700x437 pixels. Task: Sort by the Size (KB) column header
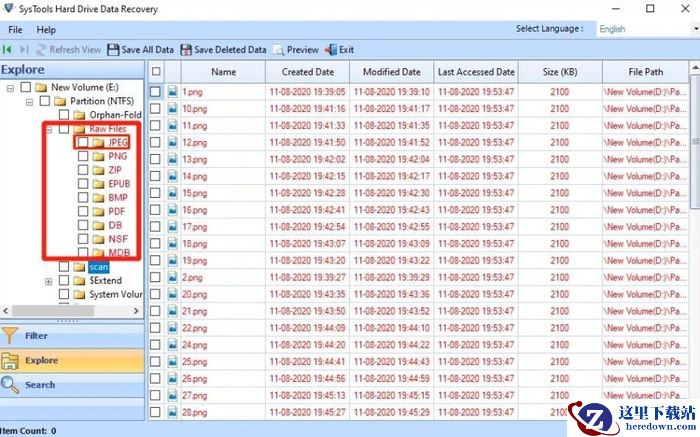[x=560, y=72]
